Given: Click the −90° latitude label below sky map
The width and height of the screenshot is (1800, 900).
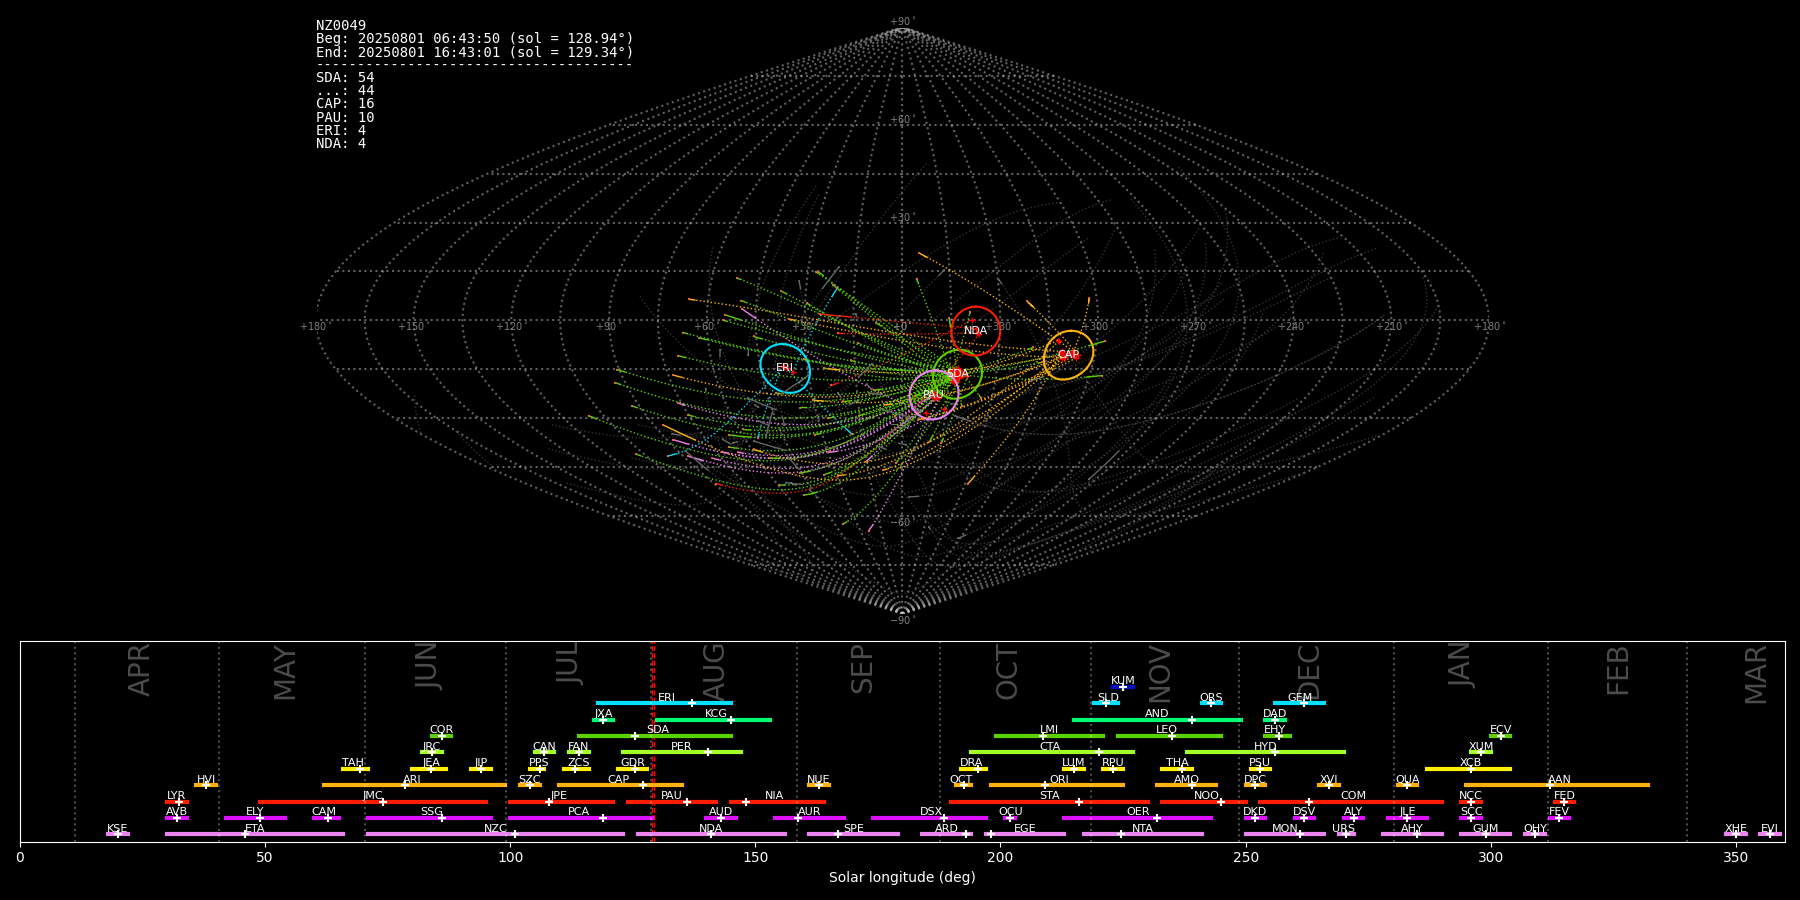Looking at the screenshot, I should [x=902, y=621].
